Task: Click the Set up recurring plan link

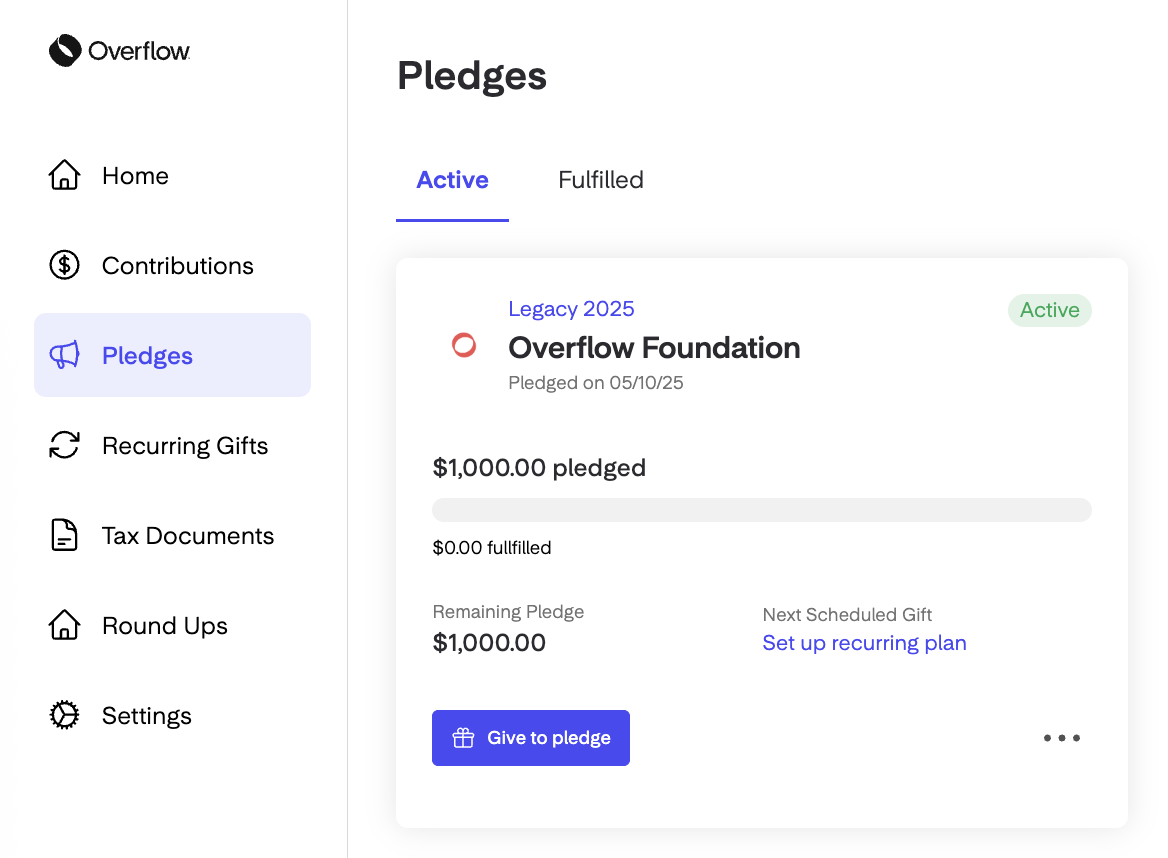Action: coord(864,643)
